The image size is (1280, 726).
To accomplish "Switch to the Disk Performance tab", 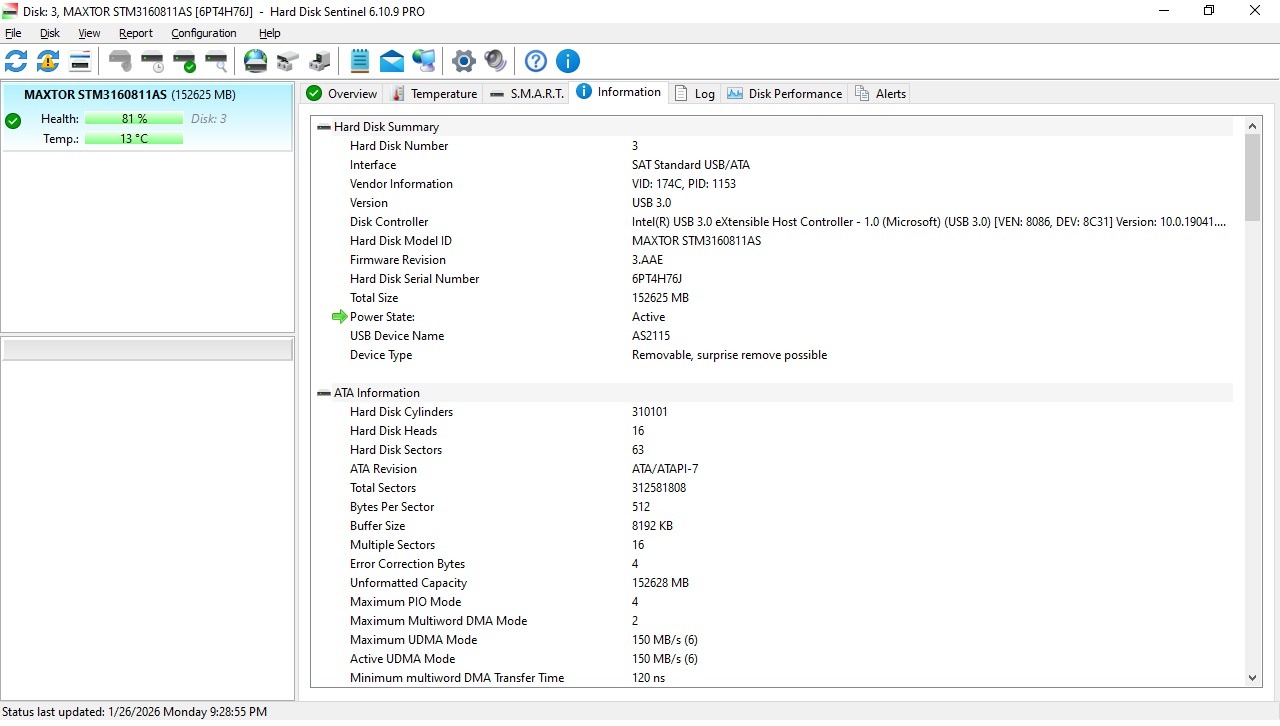I will click(785, 94).
